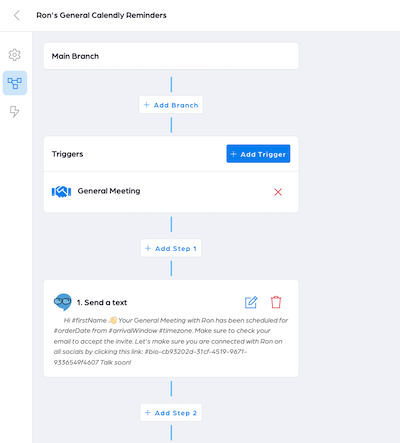Click the Add Trigger button
The width and height of the screenshot is (400, 443).
click(258, 154)
